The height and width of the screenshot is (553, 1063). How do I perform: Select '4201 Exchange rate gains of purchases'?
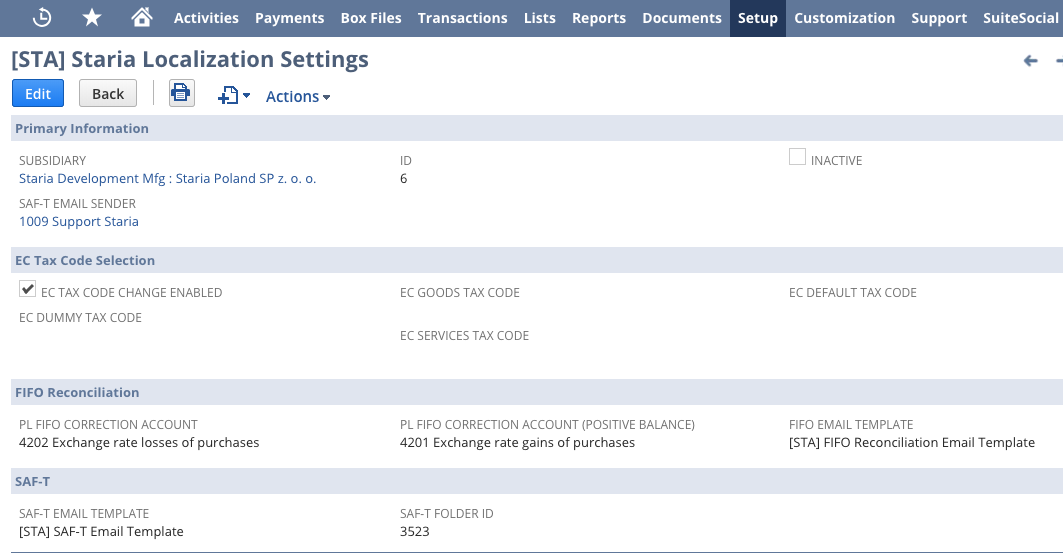point(517,443)
